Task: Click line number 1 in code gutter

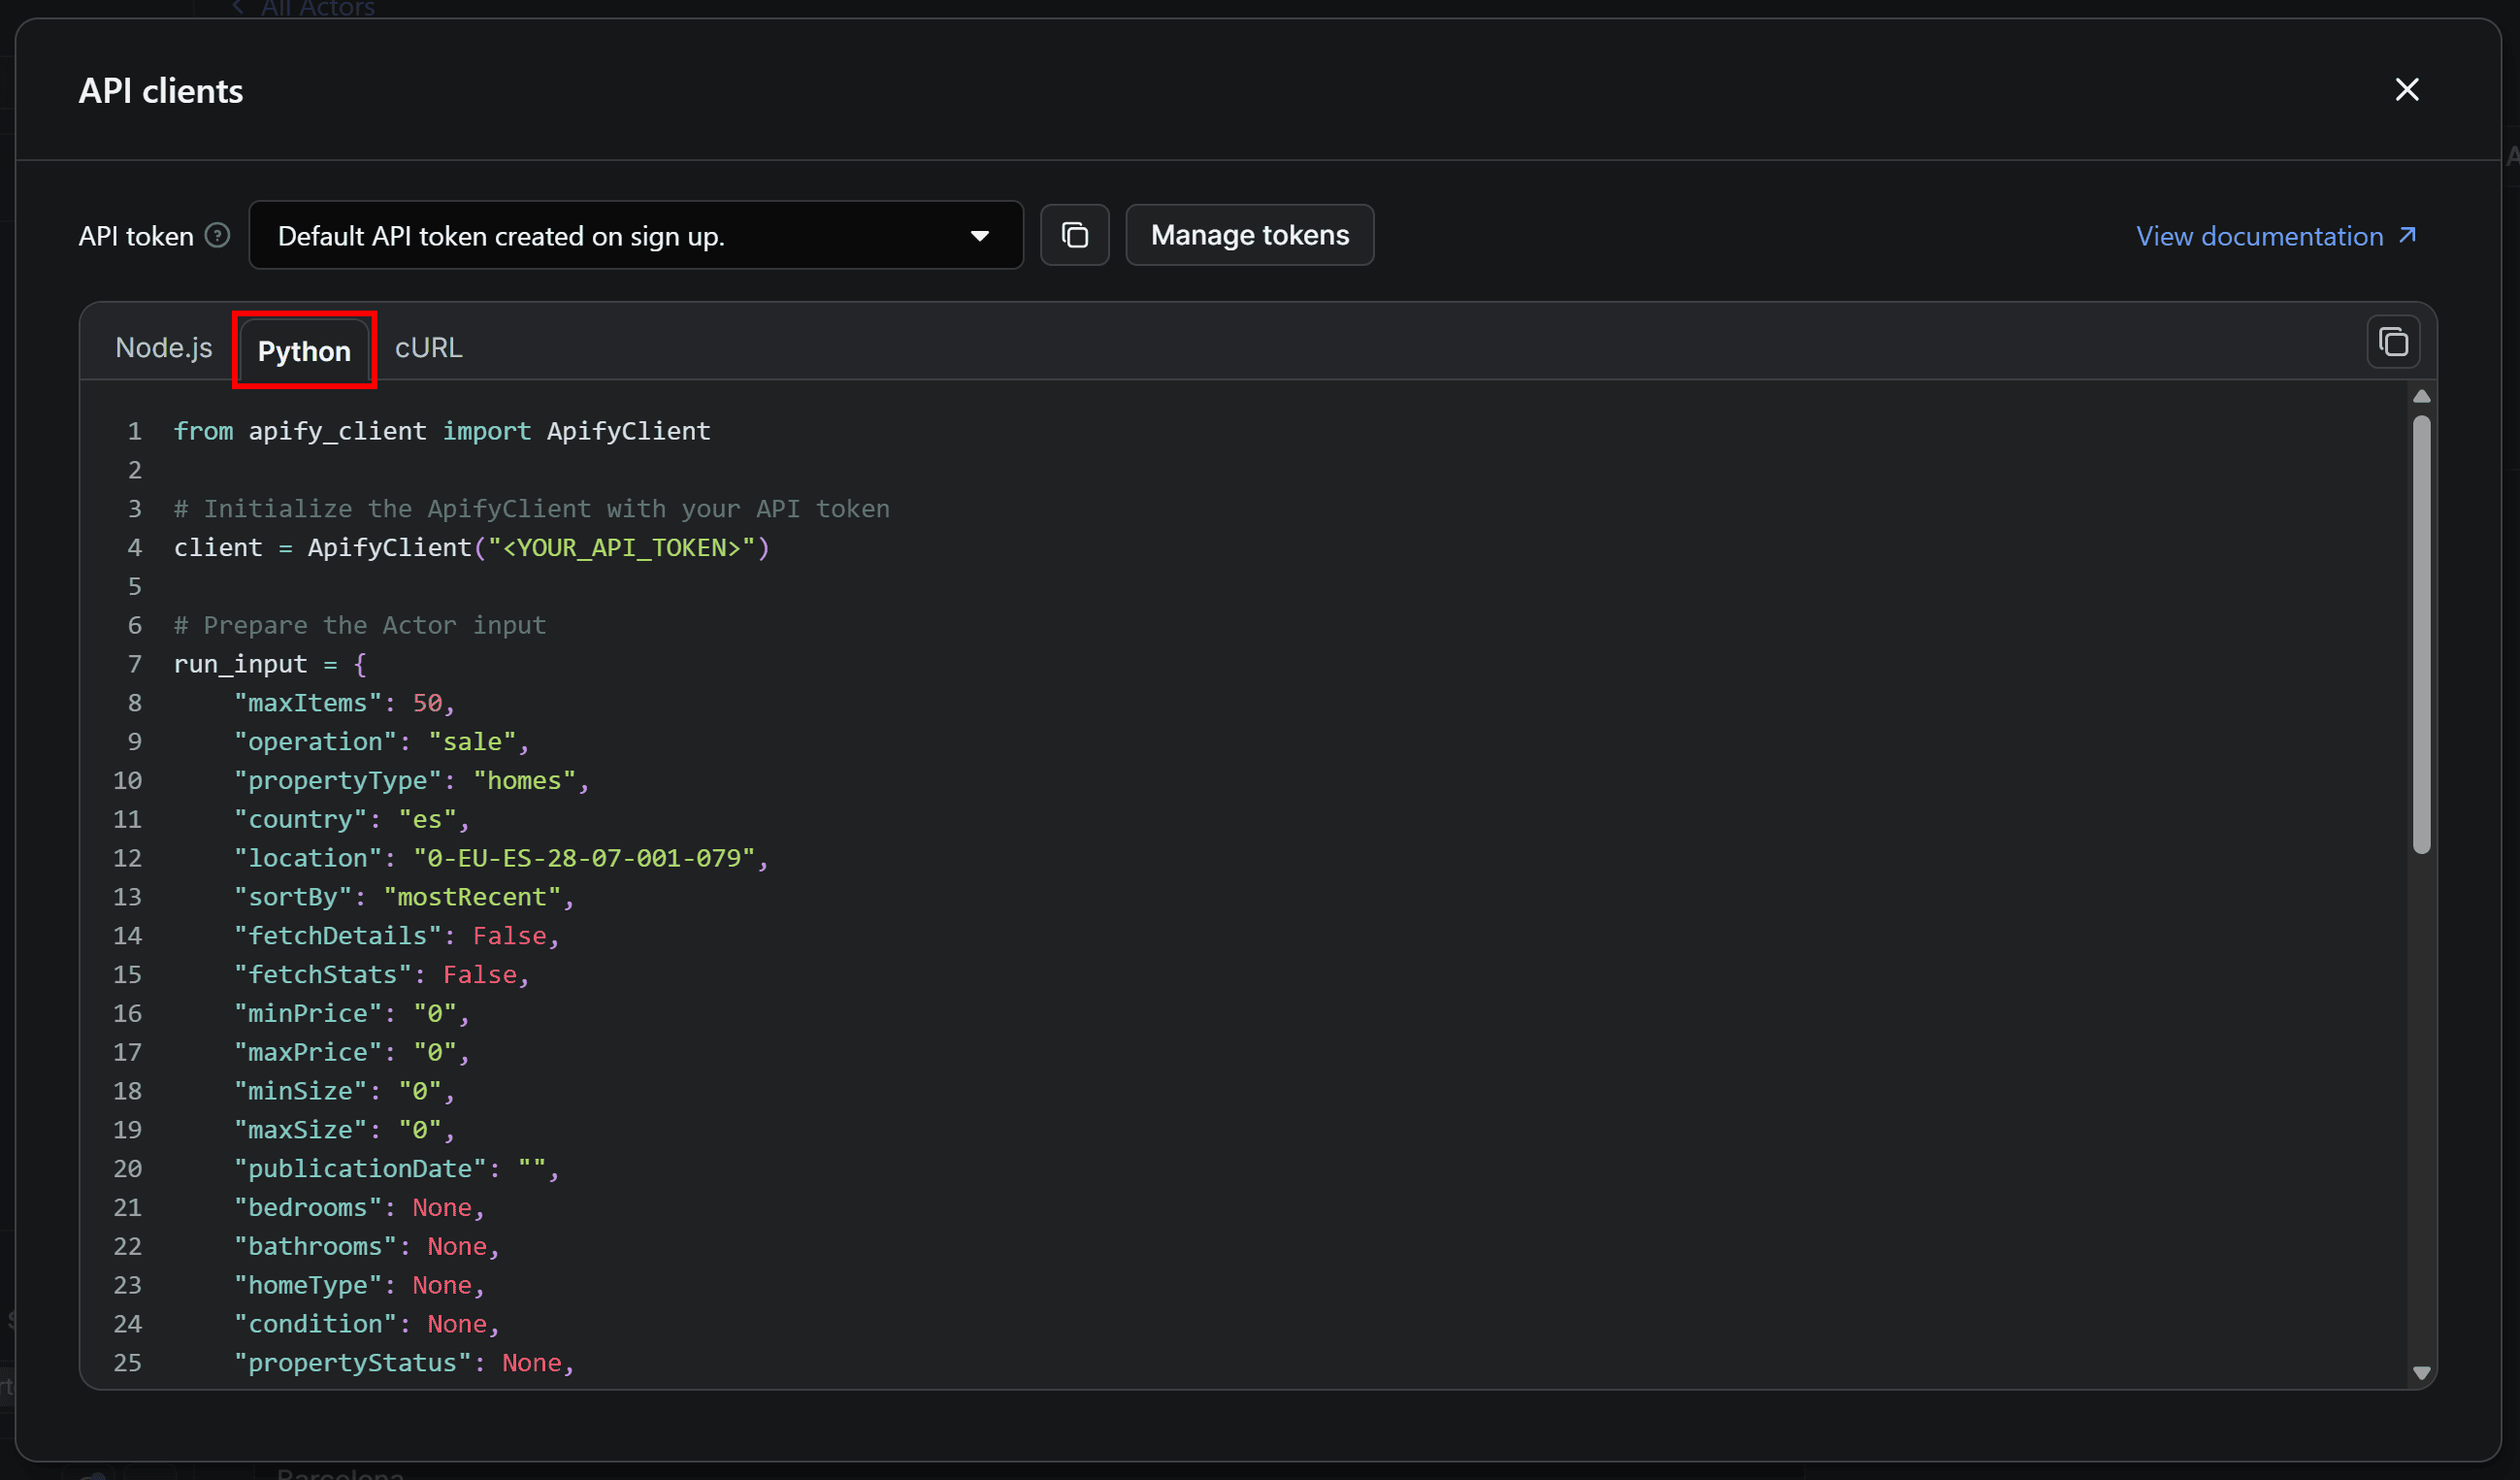Action: [134, 431]
